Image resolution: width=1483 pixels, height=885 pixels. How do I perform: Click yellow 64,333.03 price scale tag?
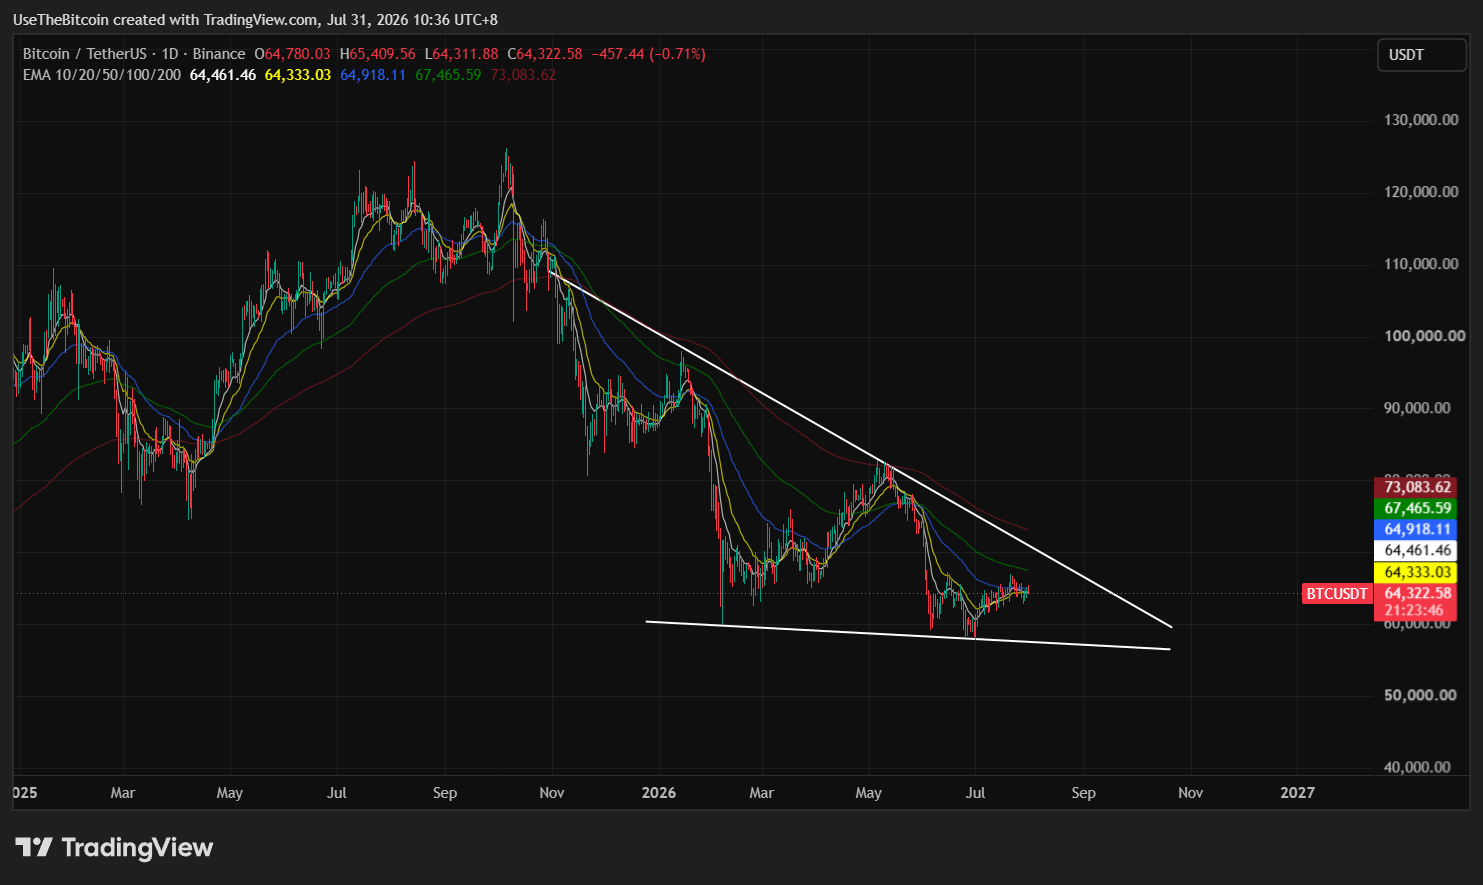pos(1416,572)
